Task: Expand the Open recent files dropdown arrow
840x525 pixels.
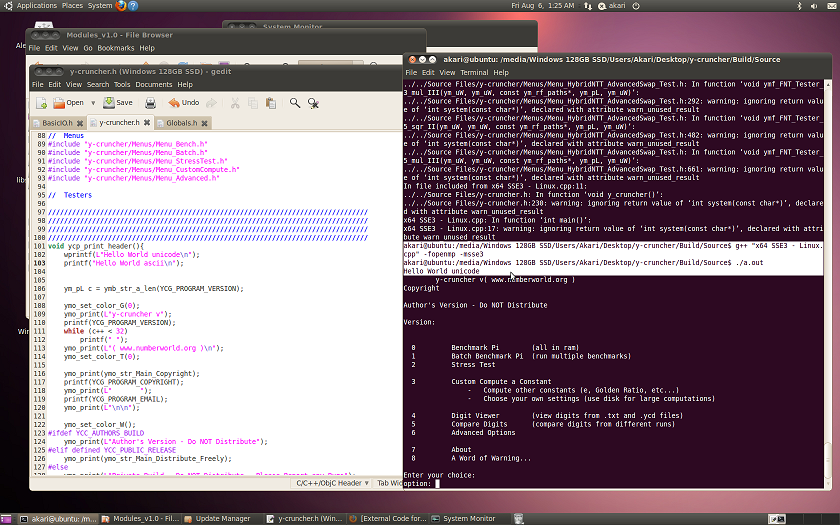Action: pyautogui.click(x=92, y=103)
